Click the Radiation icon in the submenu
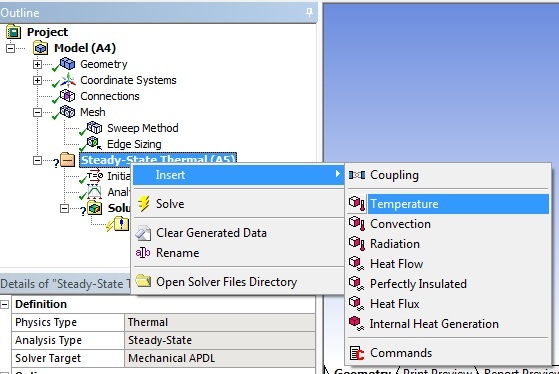 (x=357, y=244)
